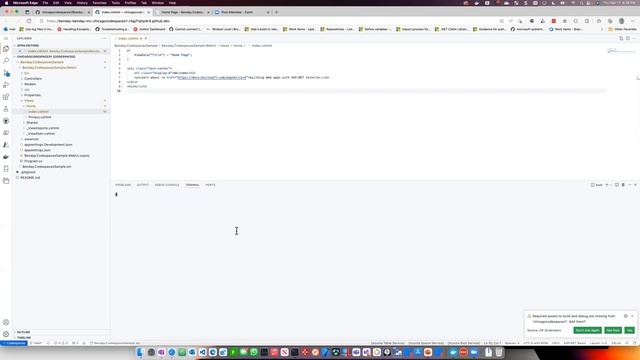The image size is (640, 360).
Task: Click the Home segment in editor breadcrumb
Action: (x=238, y=46)
